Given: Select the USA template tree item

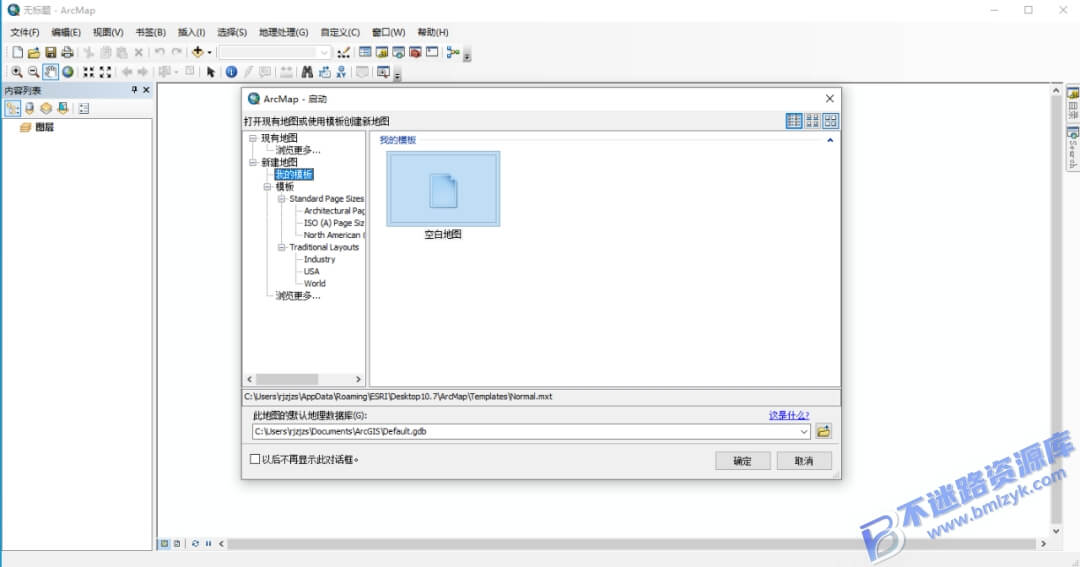Looking at the screenshot, I should point(311,271).
